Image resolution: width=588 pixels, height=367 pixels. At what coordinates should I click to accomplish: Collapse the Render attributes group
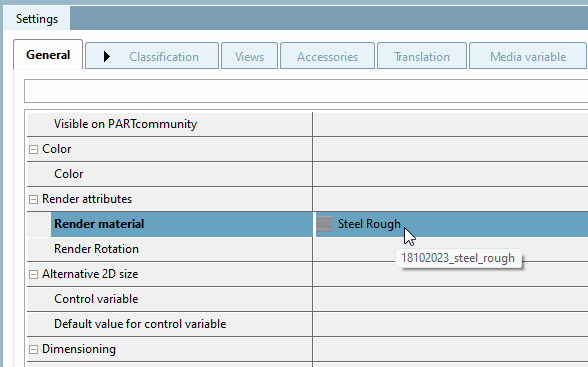click(x=33, y=199)
